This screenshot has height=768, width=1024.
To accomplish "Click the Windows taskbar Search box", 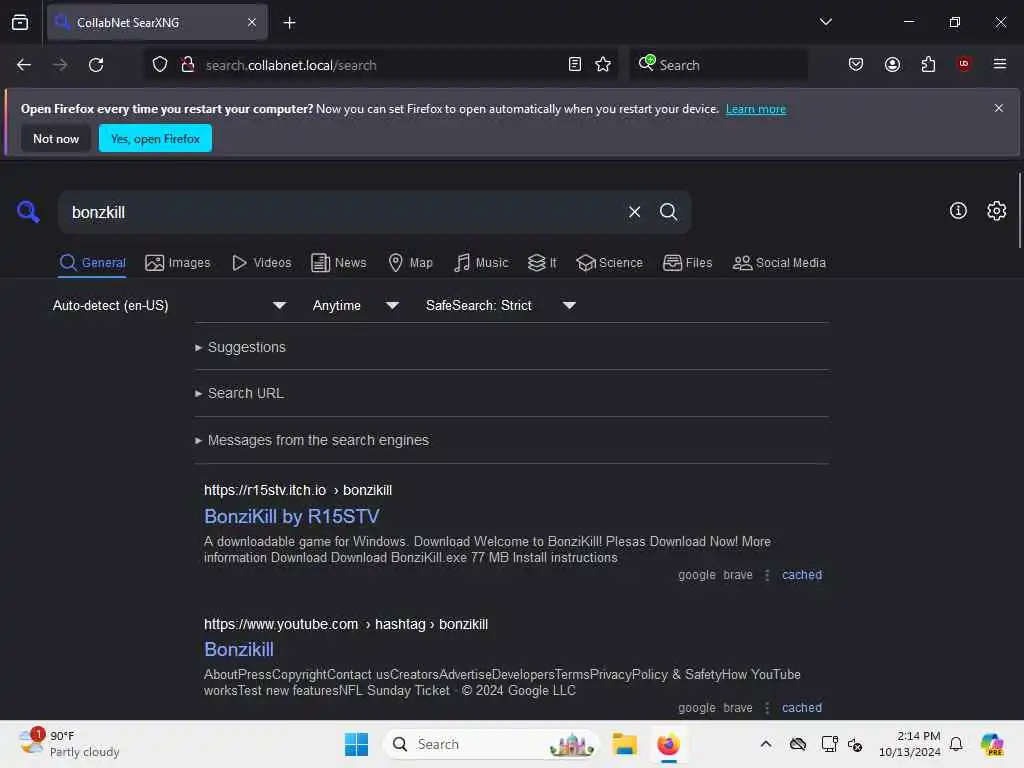I will [491, 744].
